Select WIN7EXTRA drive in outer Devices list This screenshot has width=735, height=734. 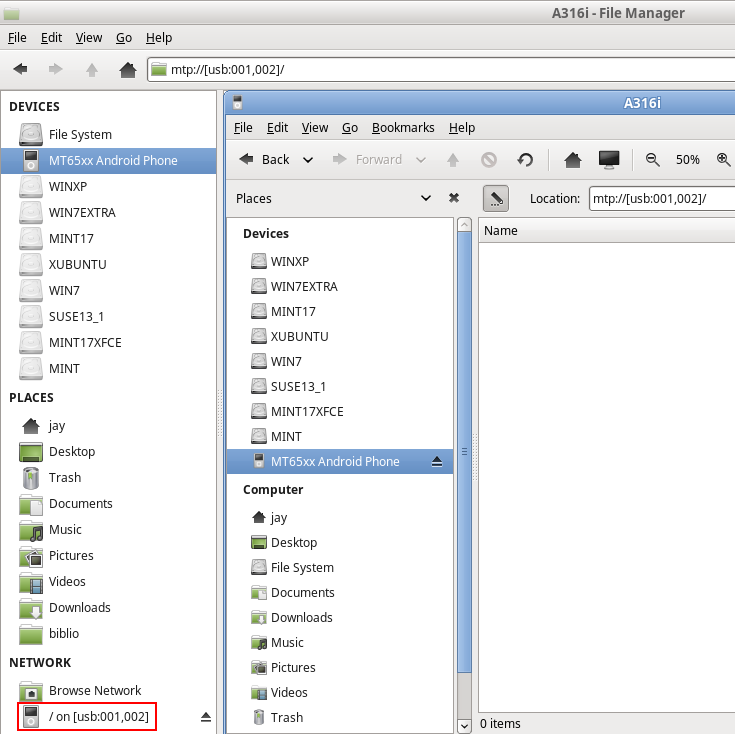pyautogui.click(x=82, y=213)
